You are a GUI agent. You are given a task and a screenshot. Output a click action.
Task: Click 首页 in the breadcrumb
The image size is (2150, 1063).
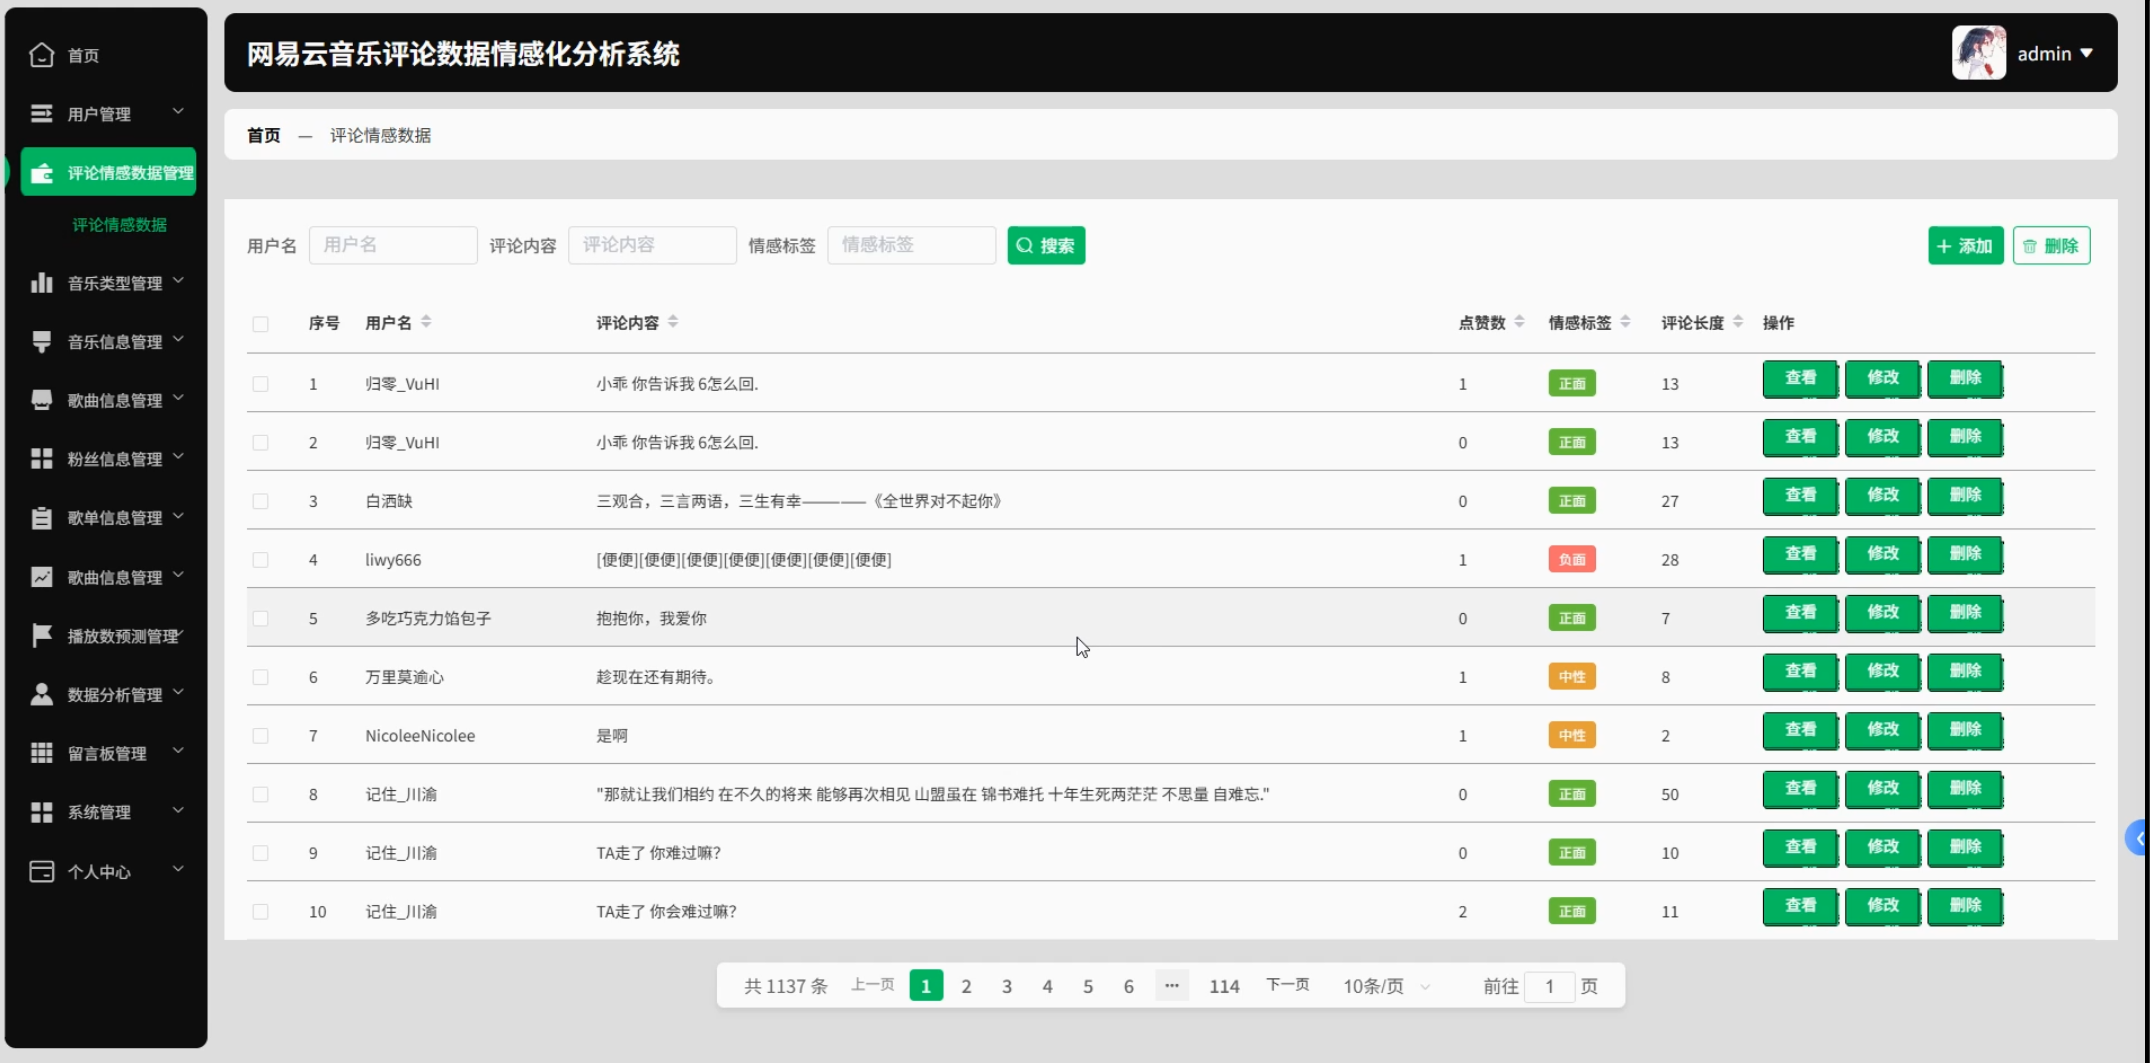264,135
